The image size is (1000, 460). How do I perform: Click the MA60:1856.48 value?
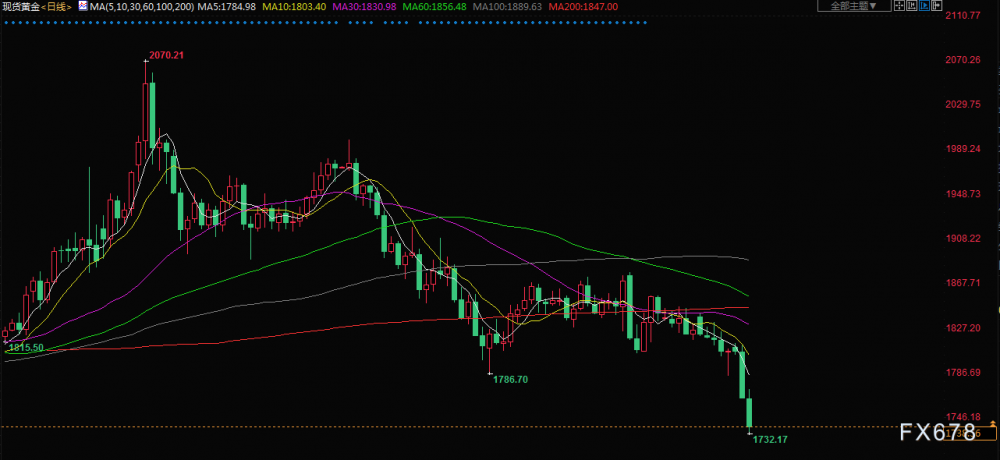coord(435,6)
